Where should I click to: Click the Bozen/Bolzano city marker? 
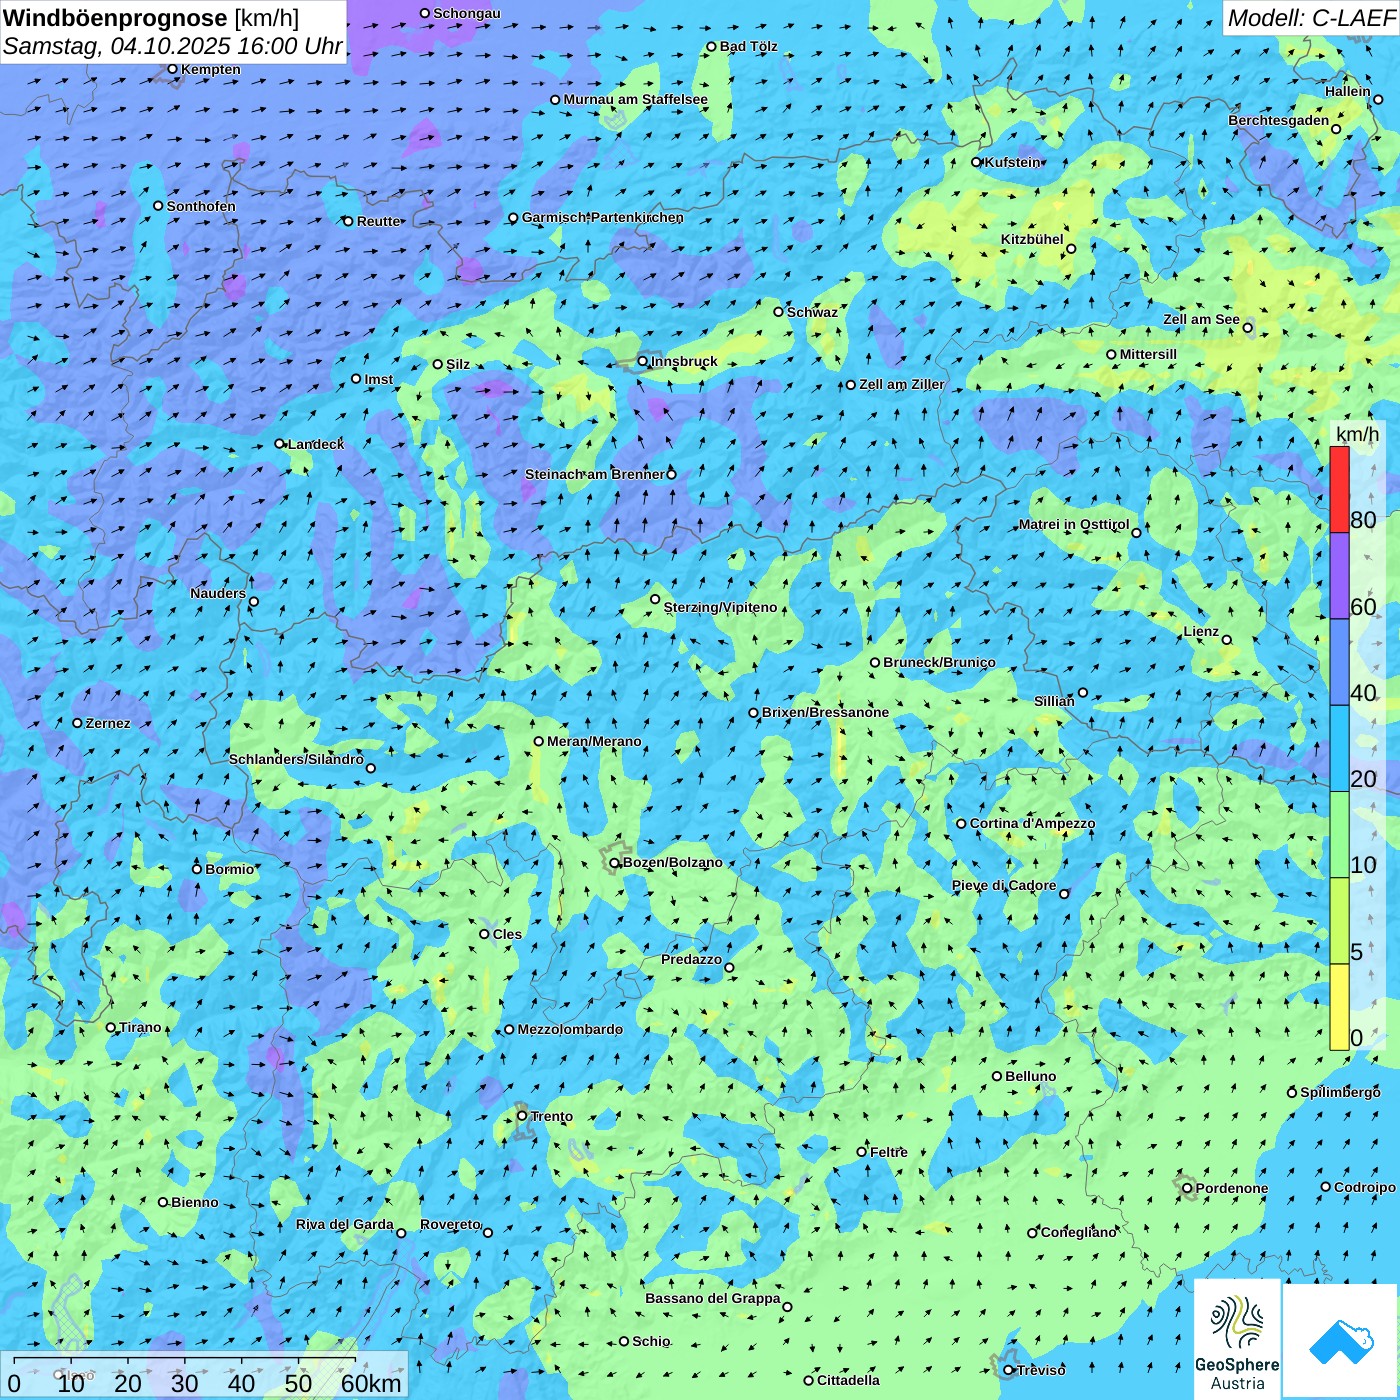pyautogui.click(x=615, y=863)
